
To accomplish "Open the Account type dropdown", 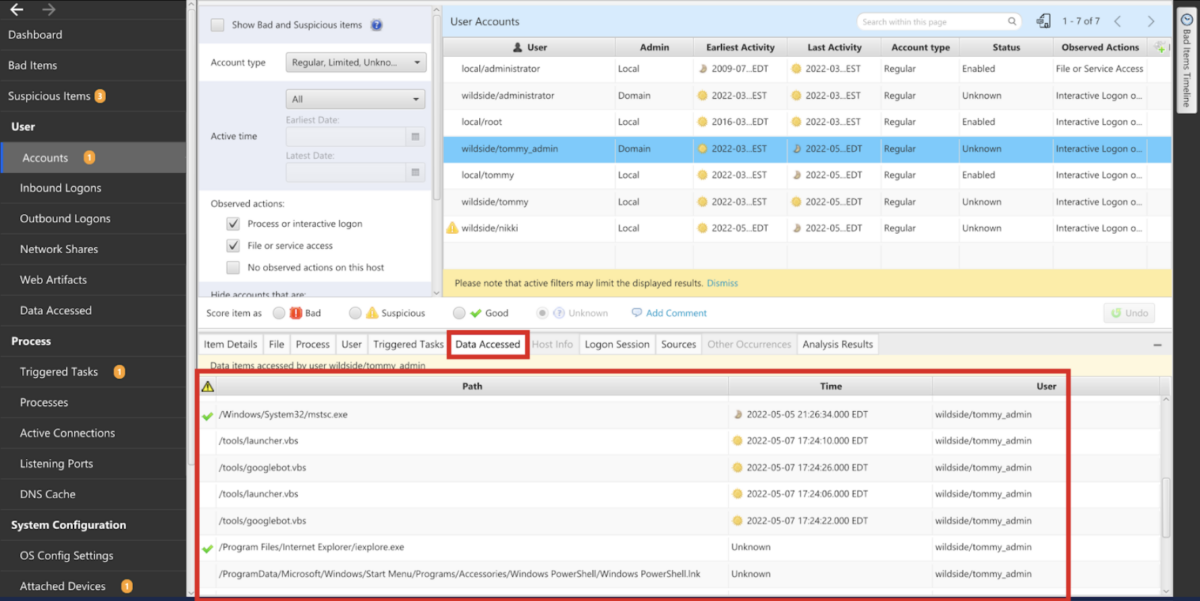I will pos(355,62).
